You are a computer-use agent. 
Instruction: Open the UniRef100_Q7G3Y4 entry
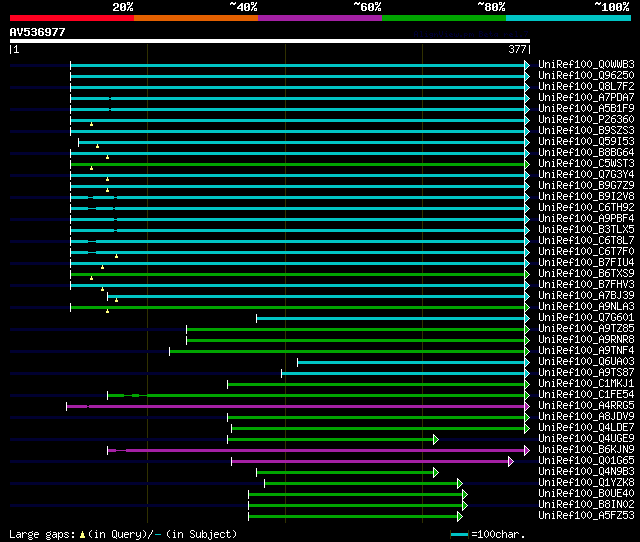point(586,175)
